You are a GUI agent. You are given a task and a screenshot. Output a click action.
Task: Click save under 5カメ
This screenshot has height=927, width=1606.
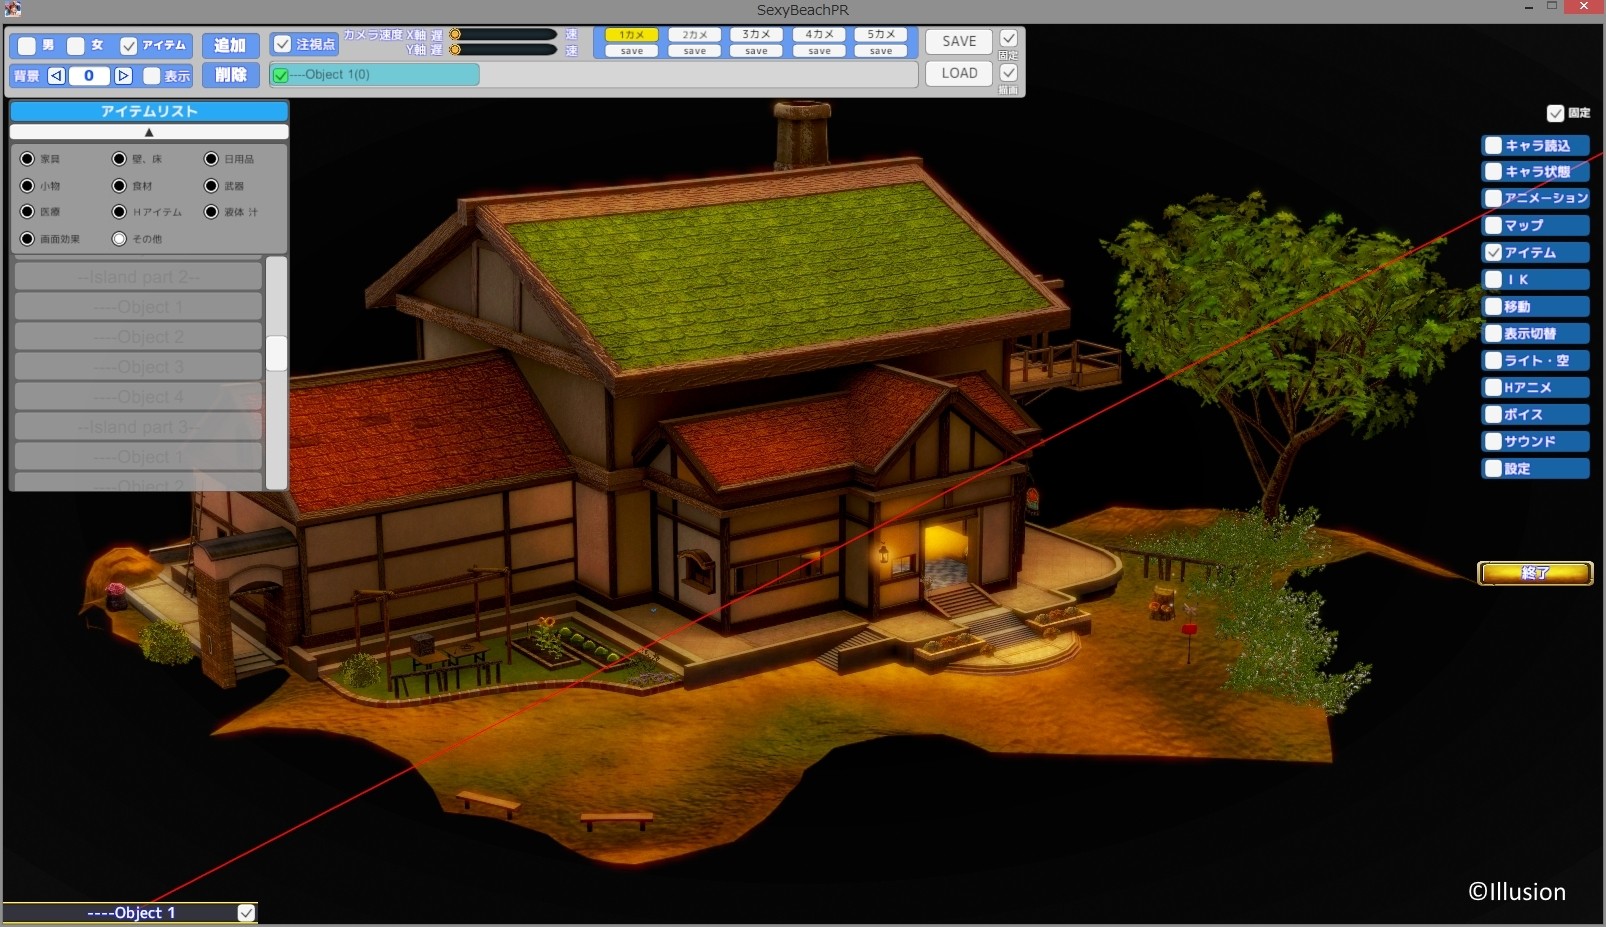click(x=881, y=51)
